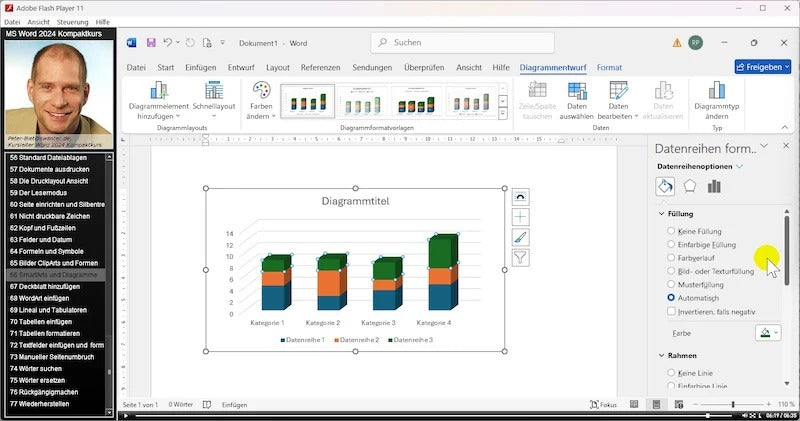
Task: Click the Freigeben button
Action: point(762,67)
